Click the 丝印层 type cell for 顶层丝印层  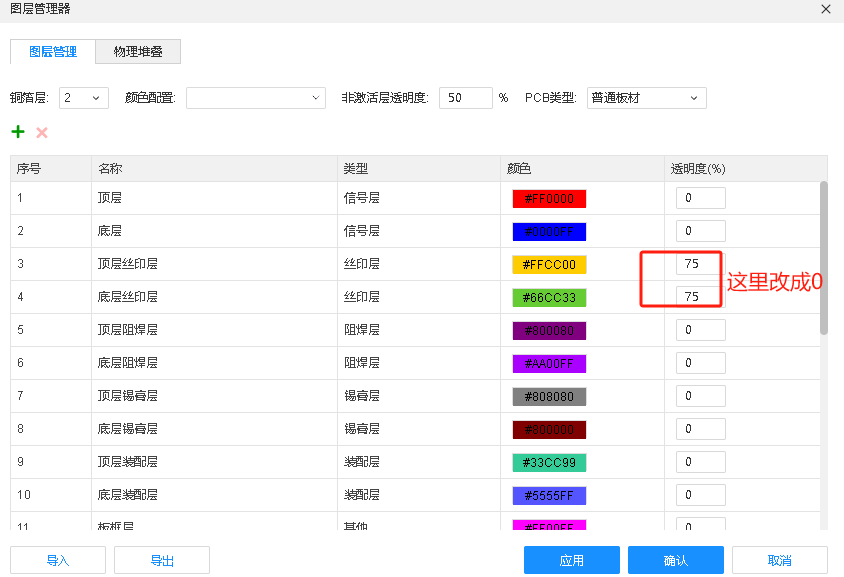tap(419, 264)
